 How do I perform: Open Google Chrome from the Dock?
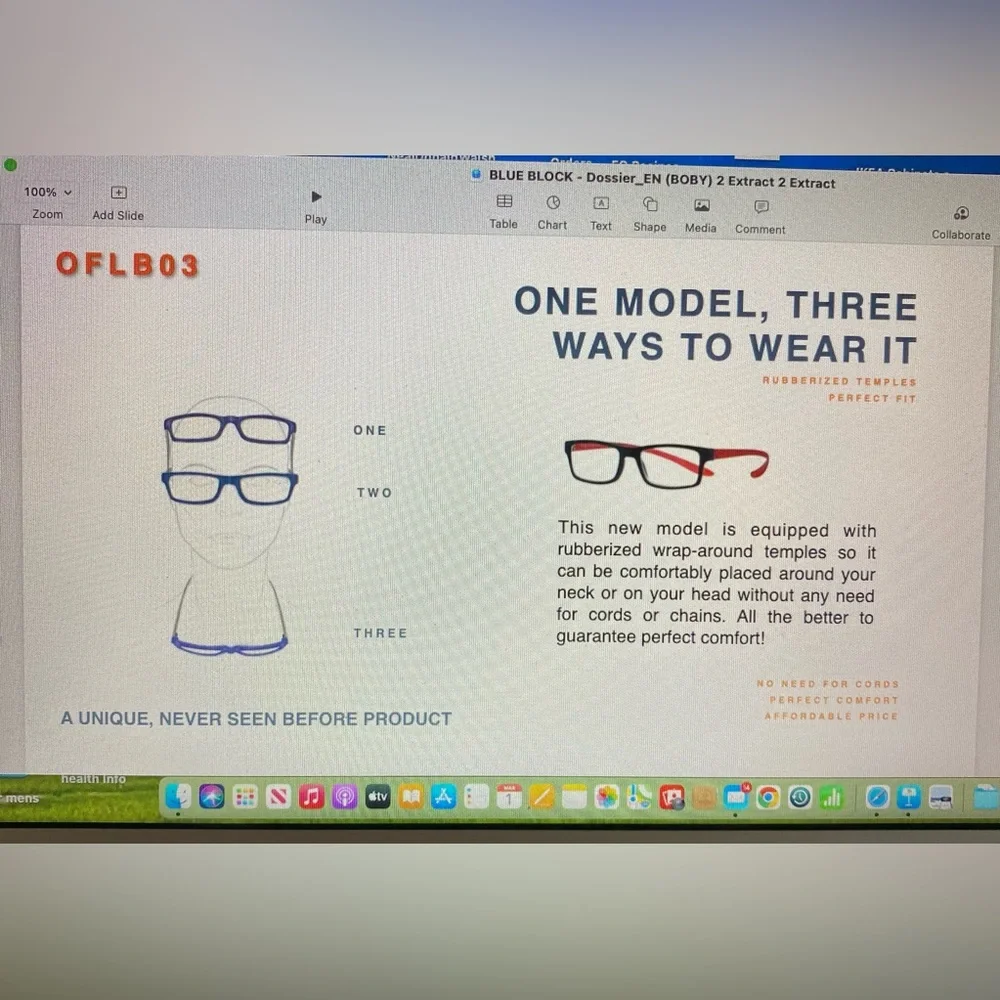[768, 797]
